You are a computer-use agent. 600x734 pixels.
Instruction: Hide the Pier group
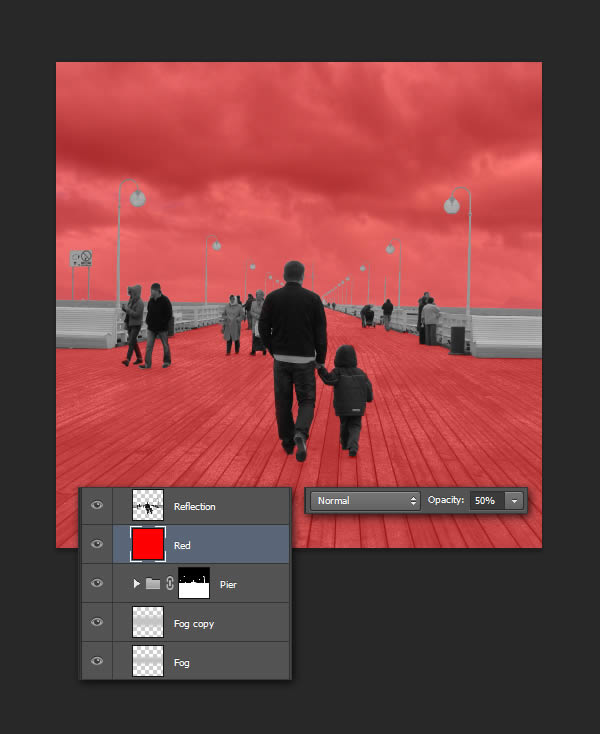[97, 583]
